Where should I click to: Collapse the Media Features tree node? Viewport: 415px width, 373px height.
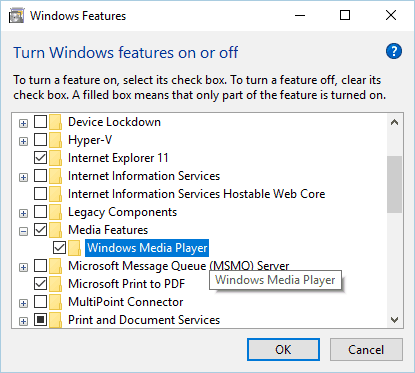click(x=23, y=231)
